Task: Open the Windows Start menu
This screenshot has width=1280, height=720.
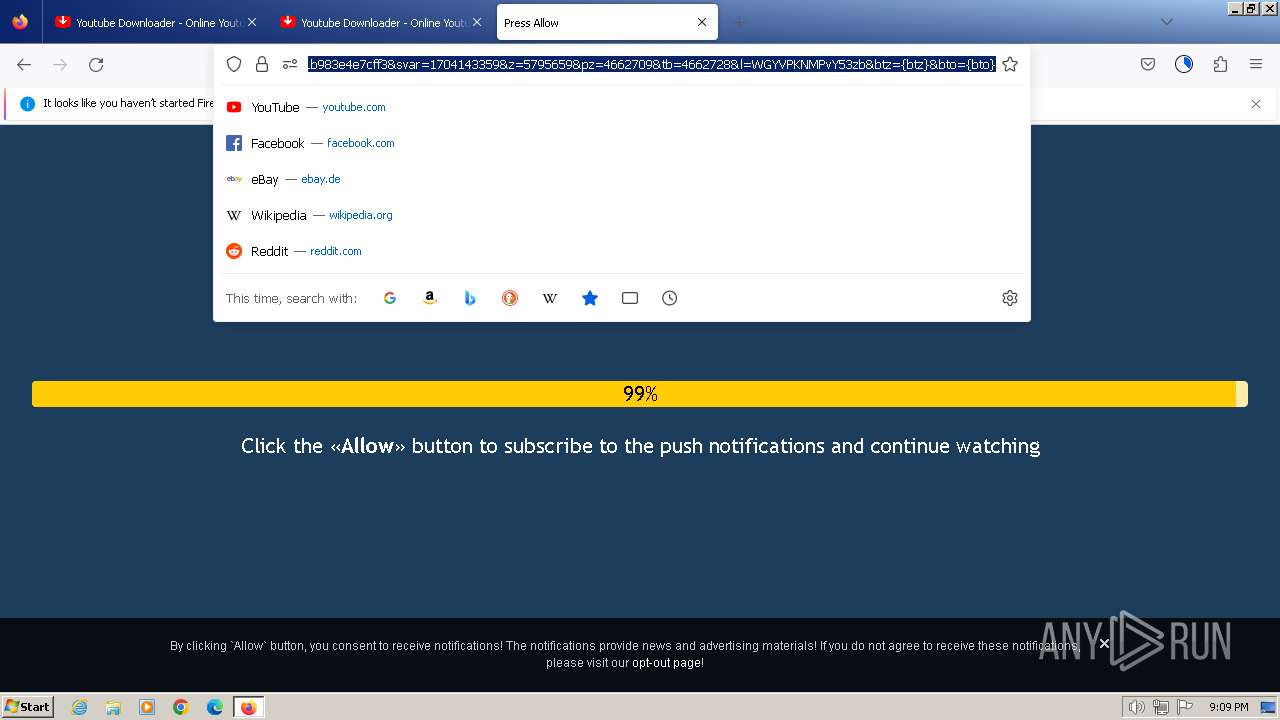Action: click(28, 706)
